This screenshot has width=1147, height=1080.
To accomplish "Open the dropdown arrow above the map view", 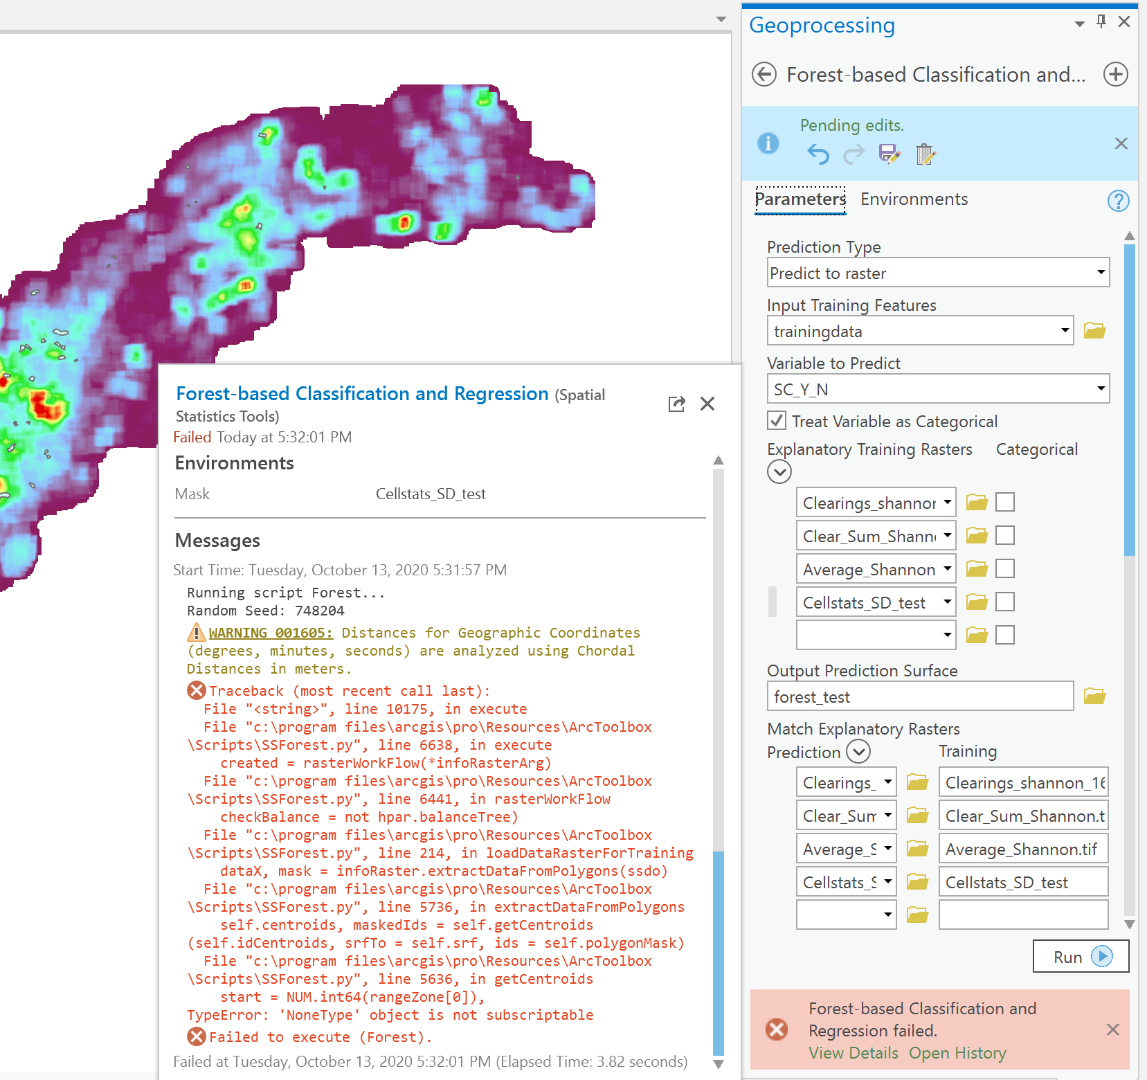I will (721, 19).
